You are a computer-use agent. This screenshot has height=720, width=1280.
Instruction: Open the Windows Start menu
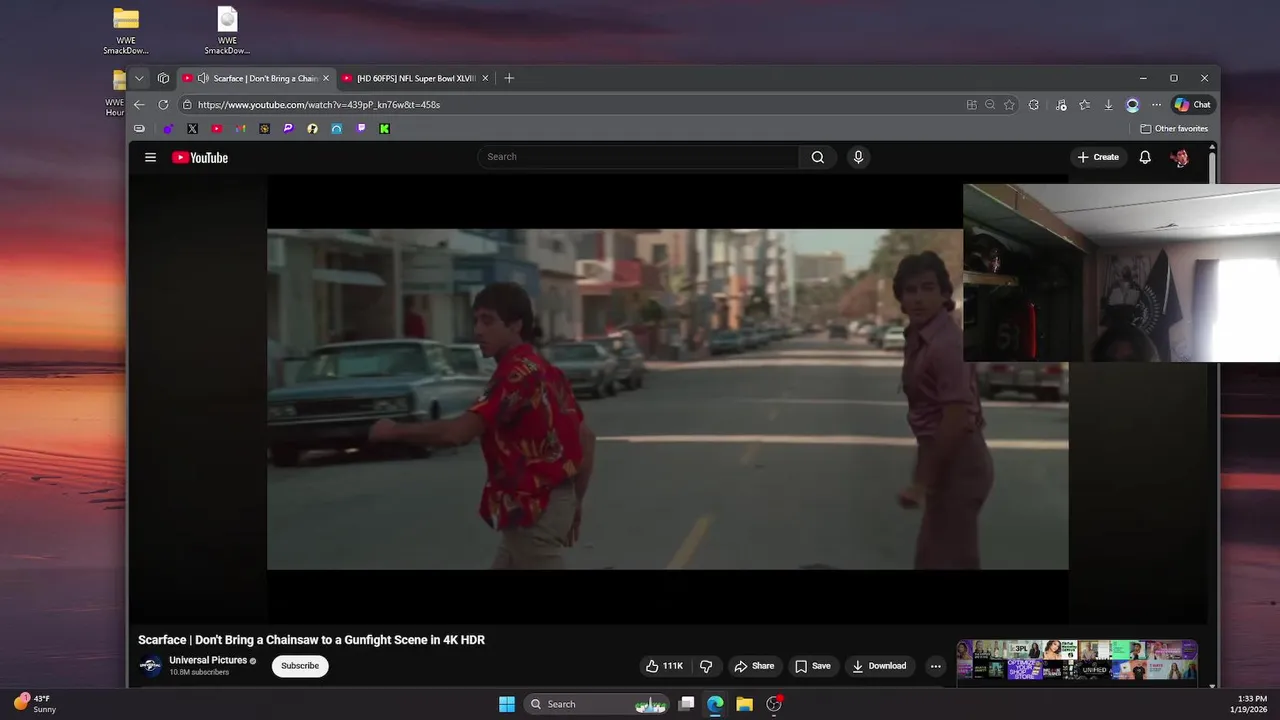507,704
